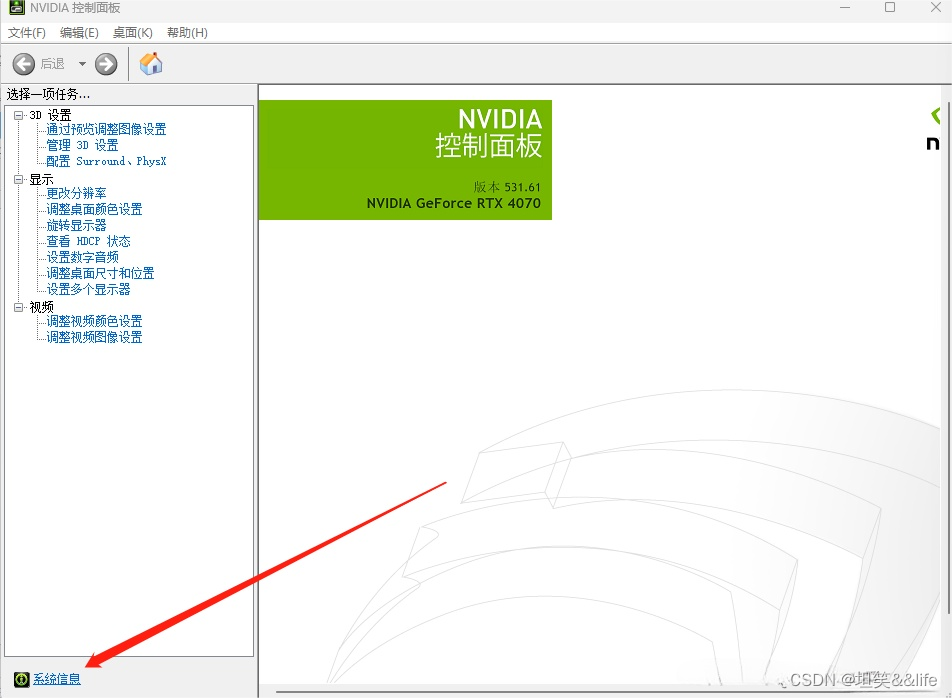Collapse the 视频 tree node
Image resolution: width=952 pixels, height=698 pixels.
pos(18,307)
